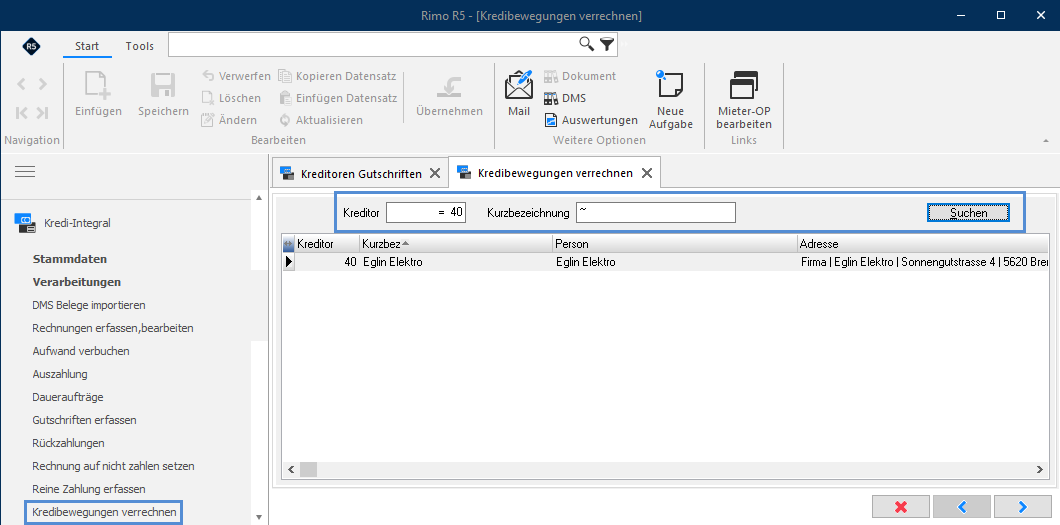Jump to last record navigation icon
Image resolution: width=1060 pixels, height=525 pixels.
click(43, 112)
